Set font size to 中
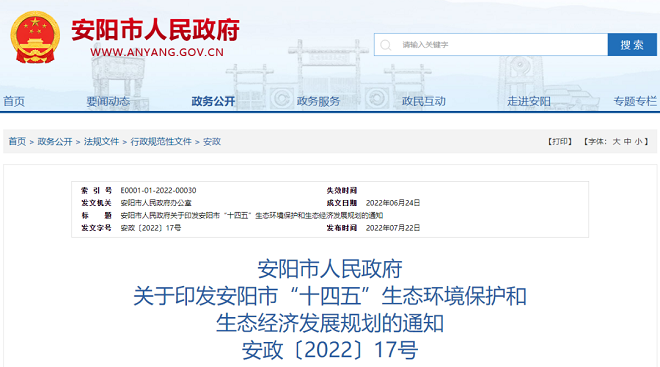The image size is (660, 367). pyautogui.click(x=628, y=141)
